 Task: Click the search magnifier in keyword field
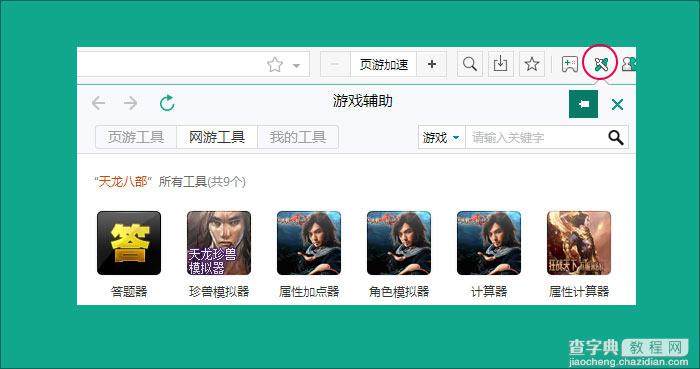pyautogui.click(x=616, y=137)
